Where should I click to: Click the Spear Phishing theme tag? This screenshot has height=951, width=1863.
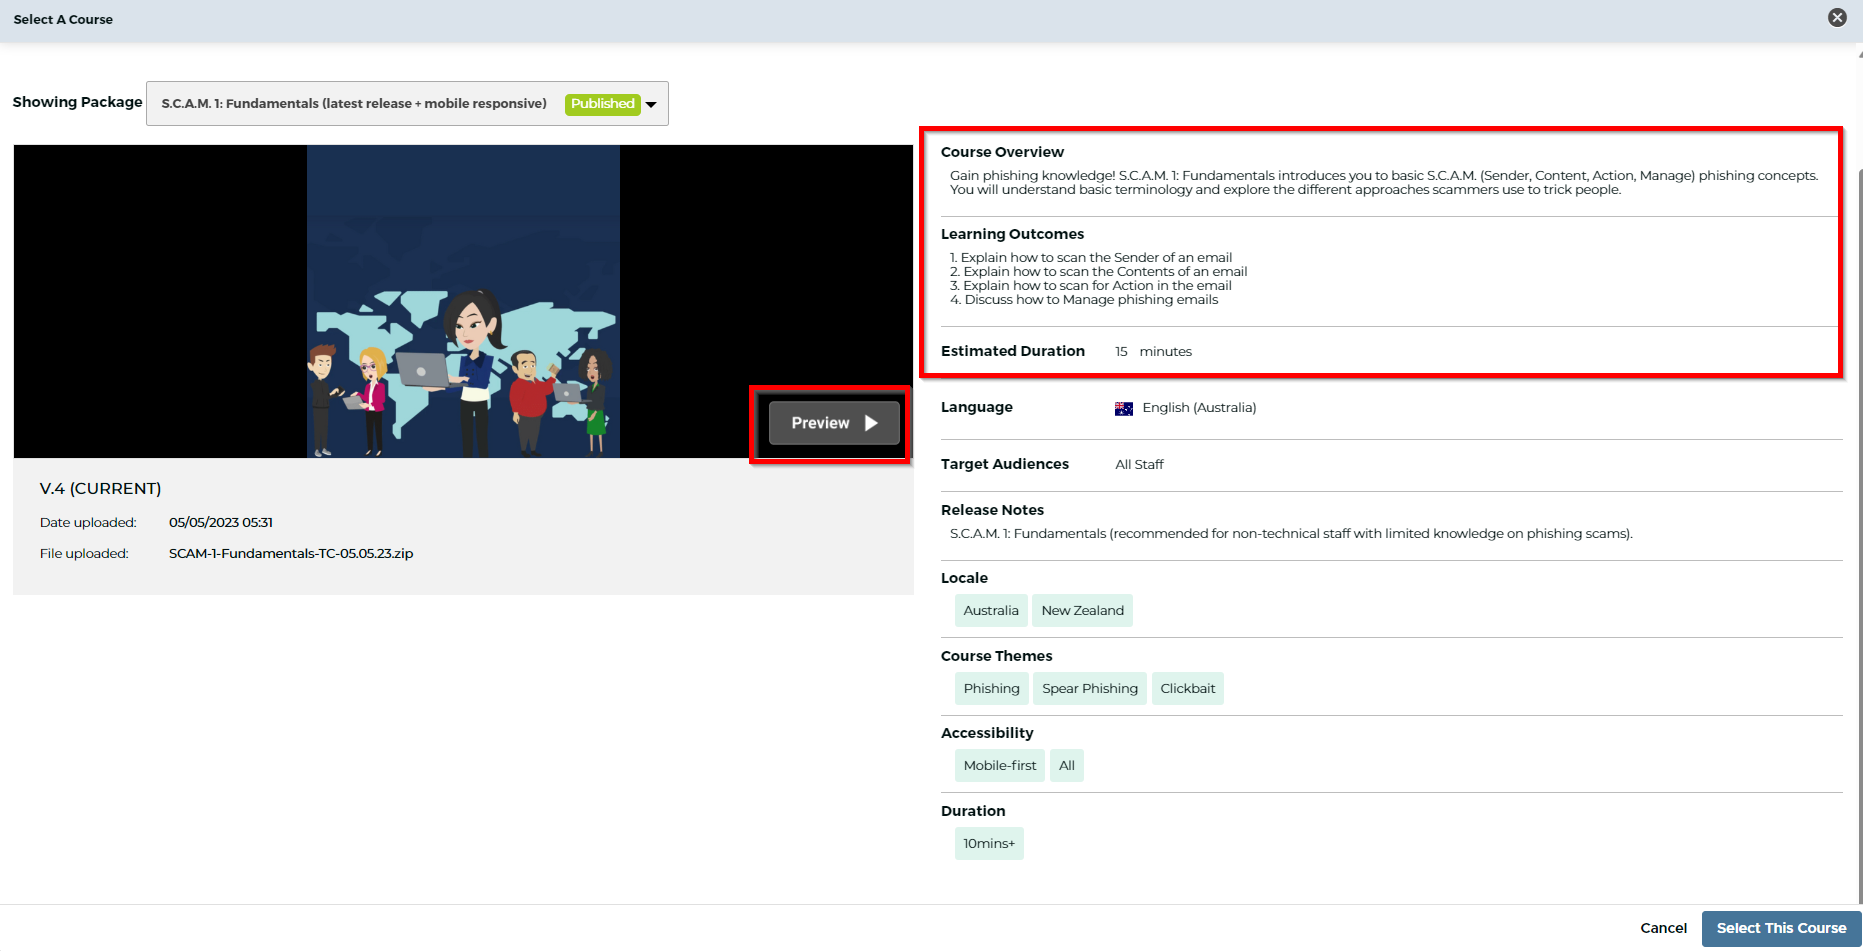tap(1090, 689)
